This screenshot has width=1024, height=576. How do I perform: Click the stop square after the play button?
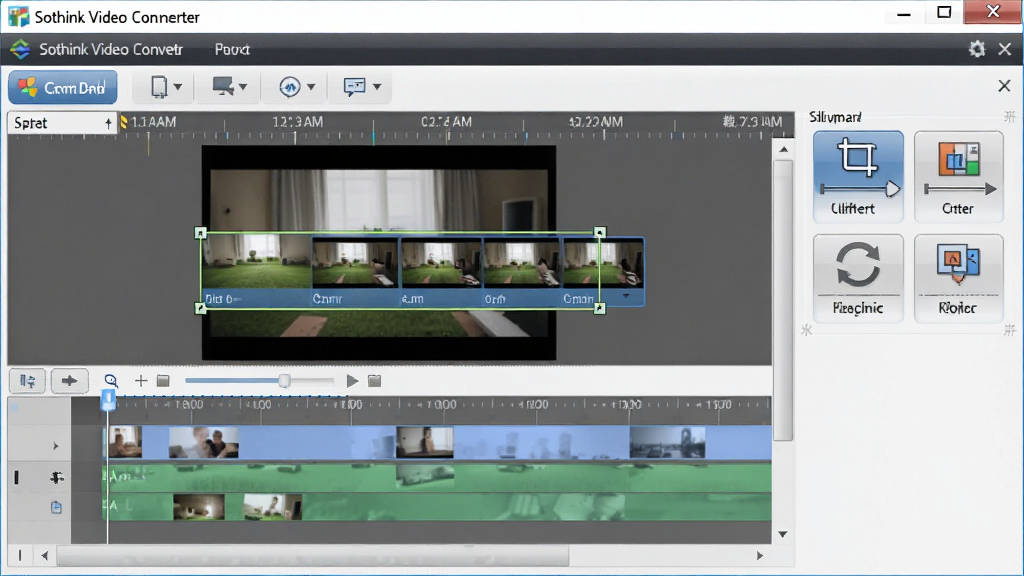(374, 381)
